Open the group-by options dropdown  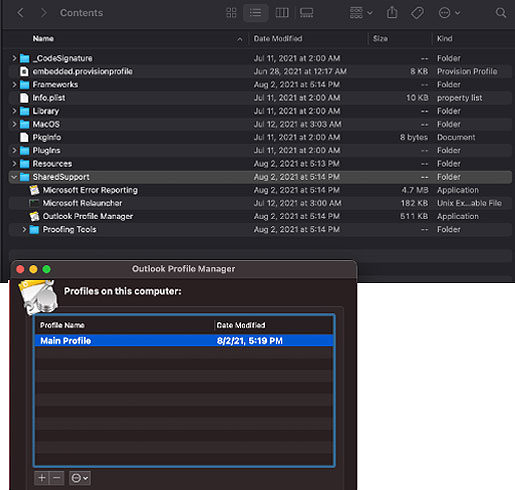361,13
